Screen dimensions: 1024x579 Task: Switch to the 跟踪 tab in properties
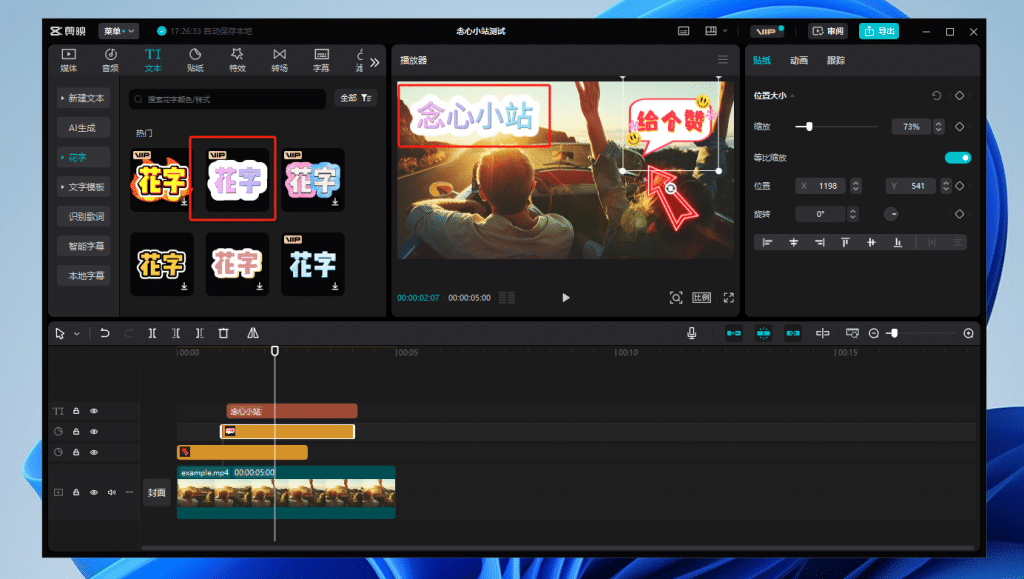pos(836,60)
